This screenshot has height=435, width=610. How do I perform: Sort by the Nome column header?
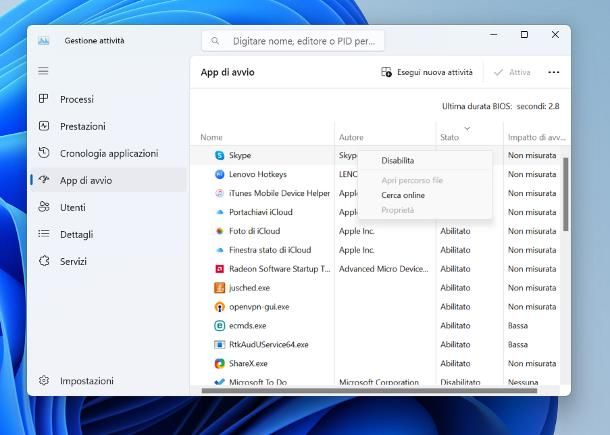click(x=211, y=137)
